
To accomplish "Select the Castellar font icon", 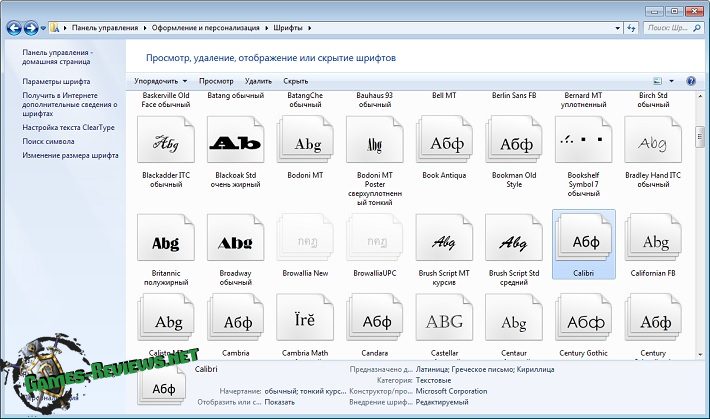I will coord(444,317).
